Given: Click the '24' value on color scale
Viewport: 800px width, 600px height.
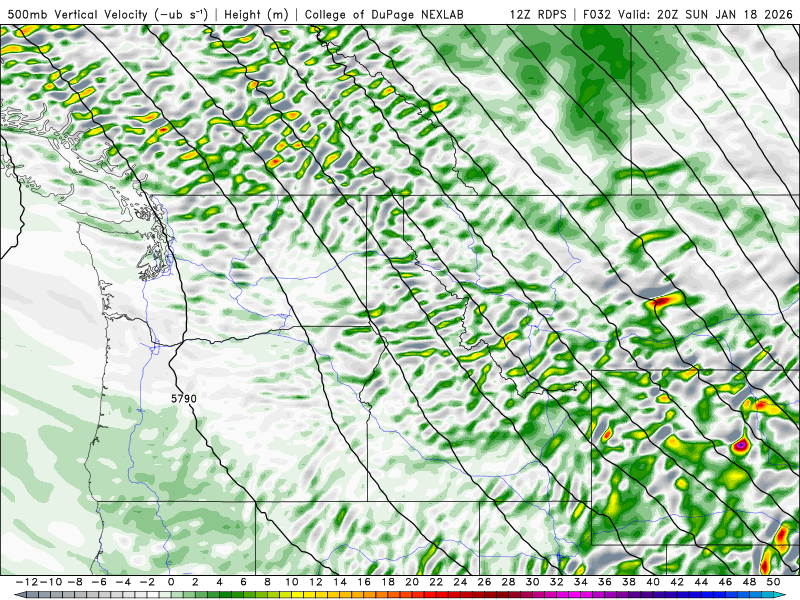Looking at the screenshot, I should pos(460,582).
